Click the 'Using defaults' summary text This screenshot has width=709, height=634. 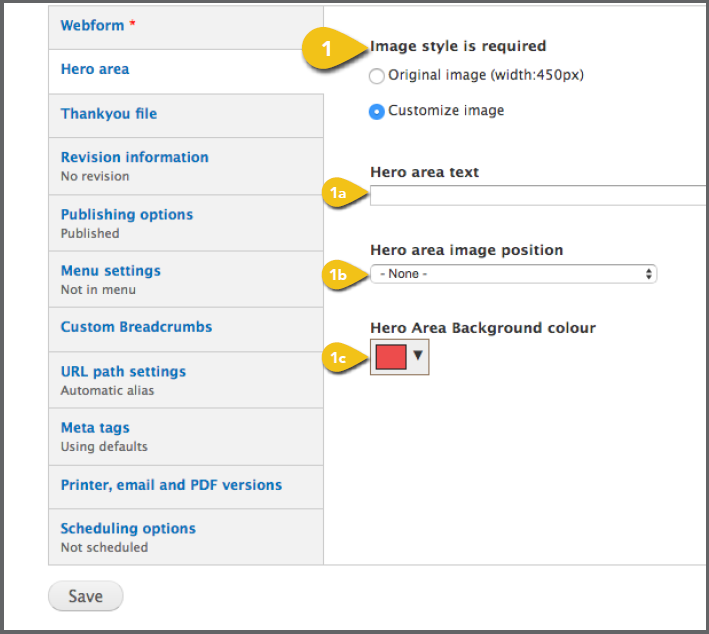(x=104, y=447)
